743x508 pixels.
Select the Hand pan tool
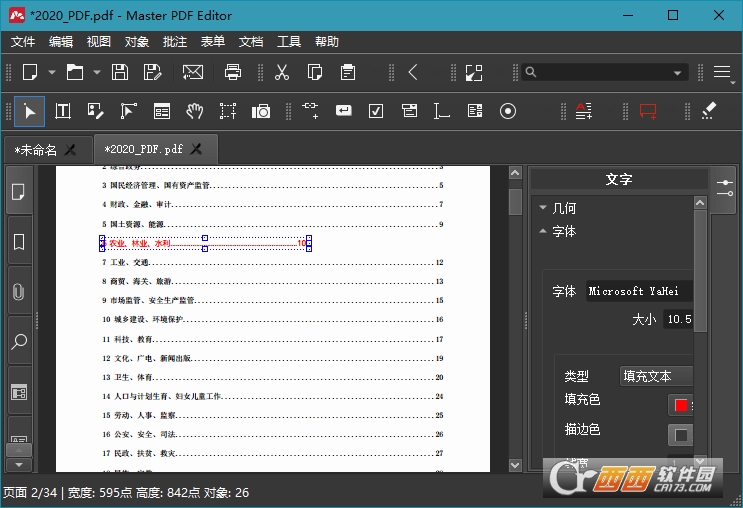tap(195, 111)
